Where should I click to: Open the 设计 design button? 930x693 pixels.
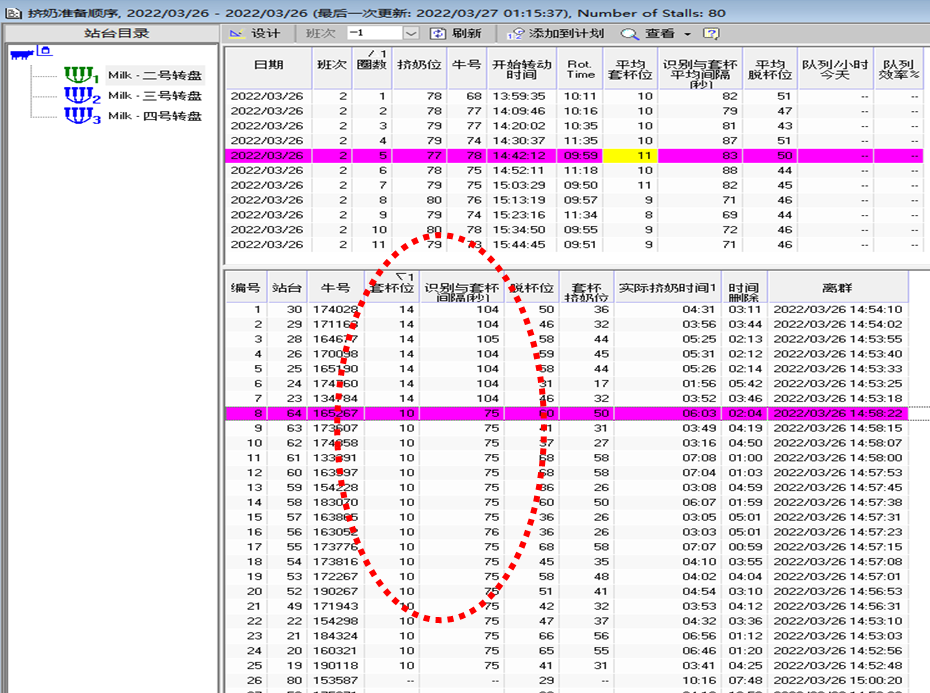point(255,33)
